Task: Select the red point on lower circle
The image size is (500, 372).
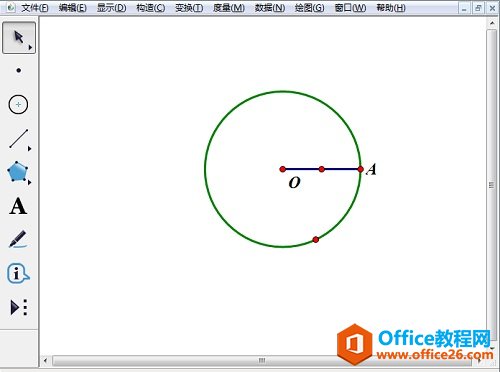Action: pyautogui.click(x=316, y=239)
